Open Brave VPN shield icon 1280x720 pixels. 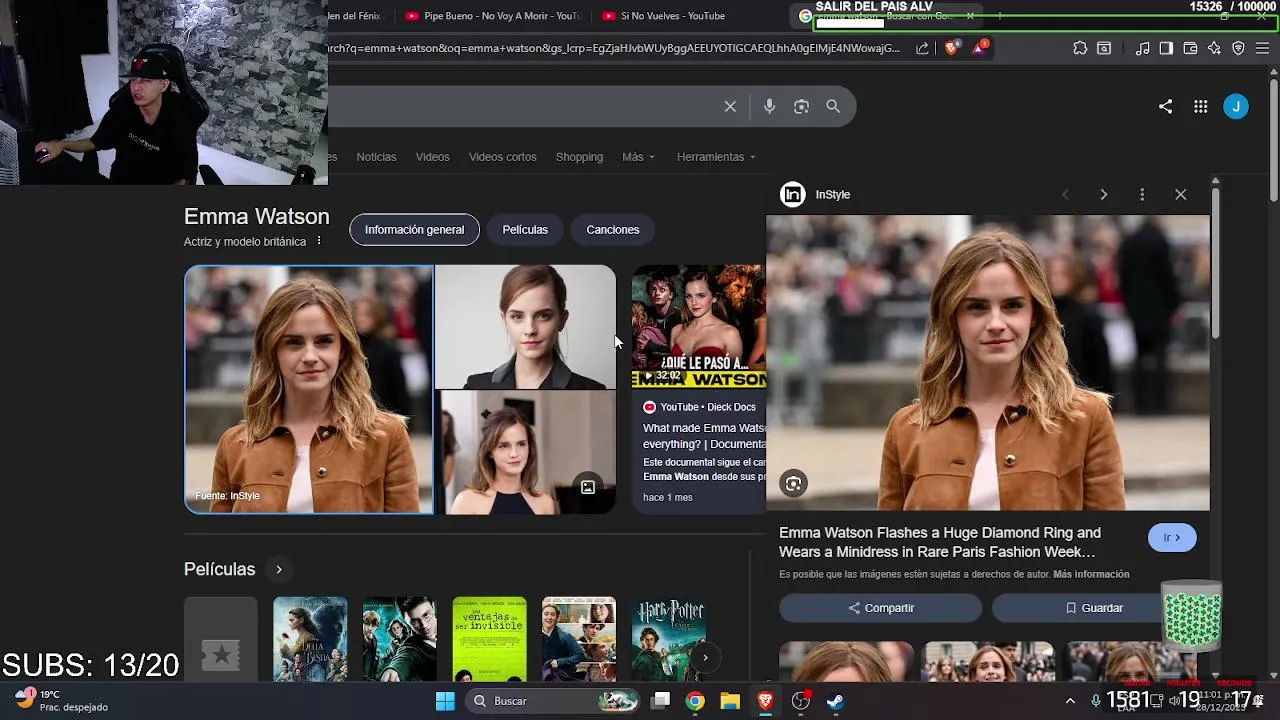[x=1238, y=48]
